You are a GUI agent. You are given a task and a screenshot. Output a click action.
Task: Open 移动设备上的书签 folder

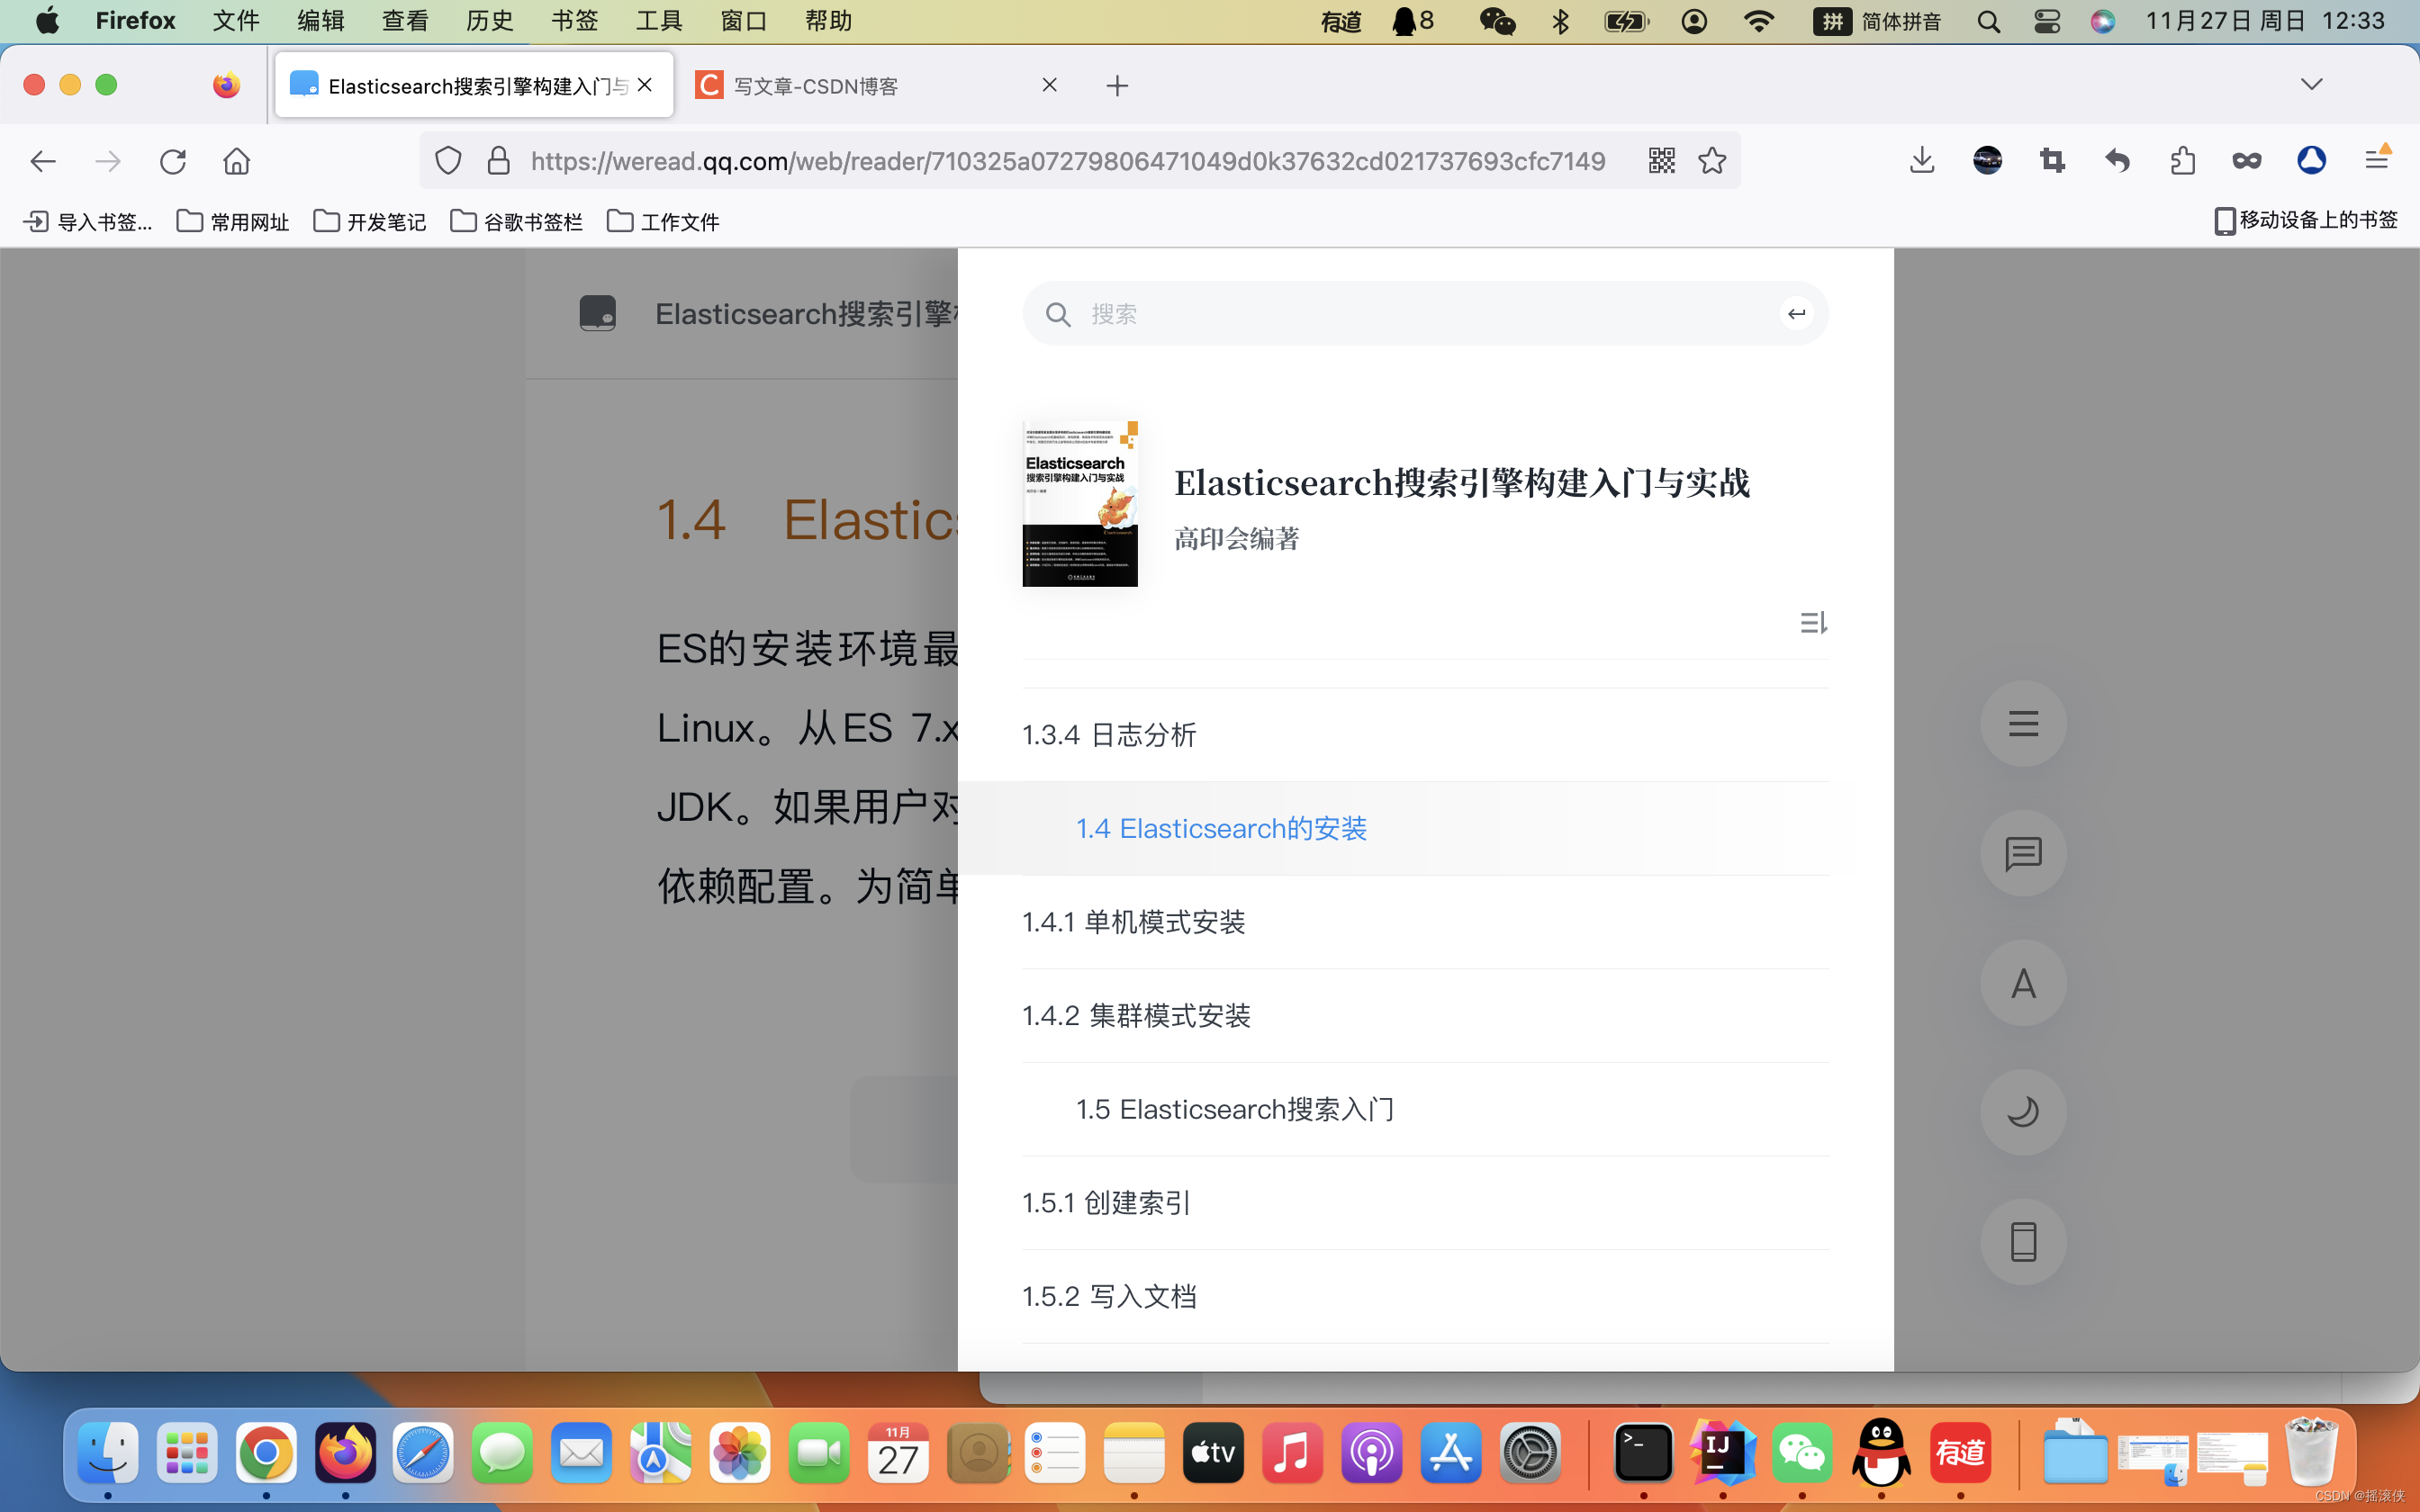point(2306,220)
